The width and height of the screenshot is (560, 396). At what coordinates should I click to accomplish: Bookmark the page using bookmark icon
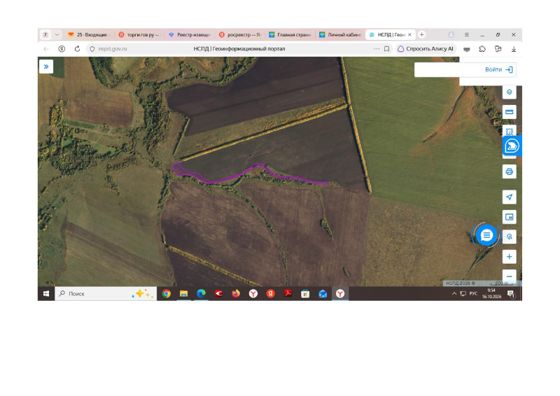[386, 49]
